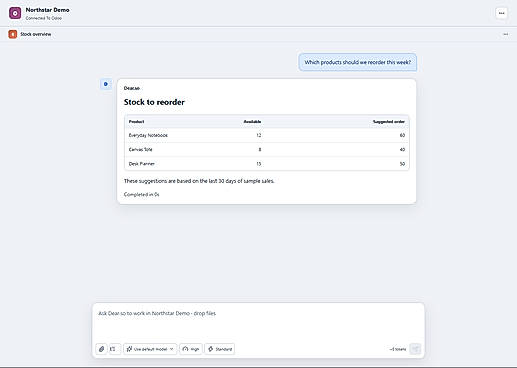Open the more options menu at top right

point(501,13)
